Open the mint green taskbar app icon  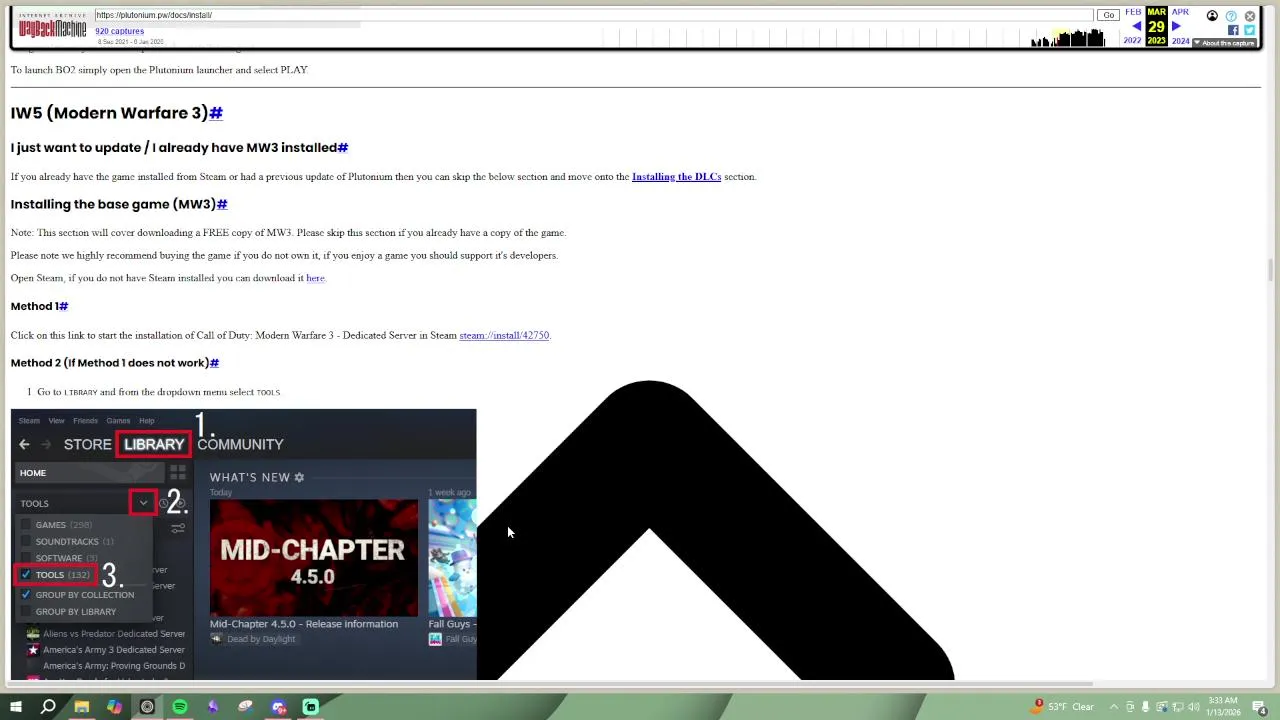click(311, 707)
